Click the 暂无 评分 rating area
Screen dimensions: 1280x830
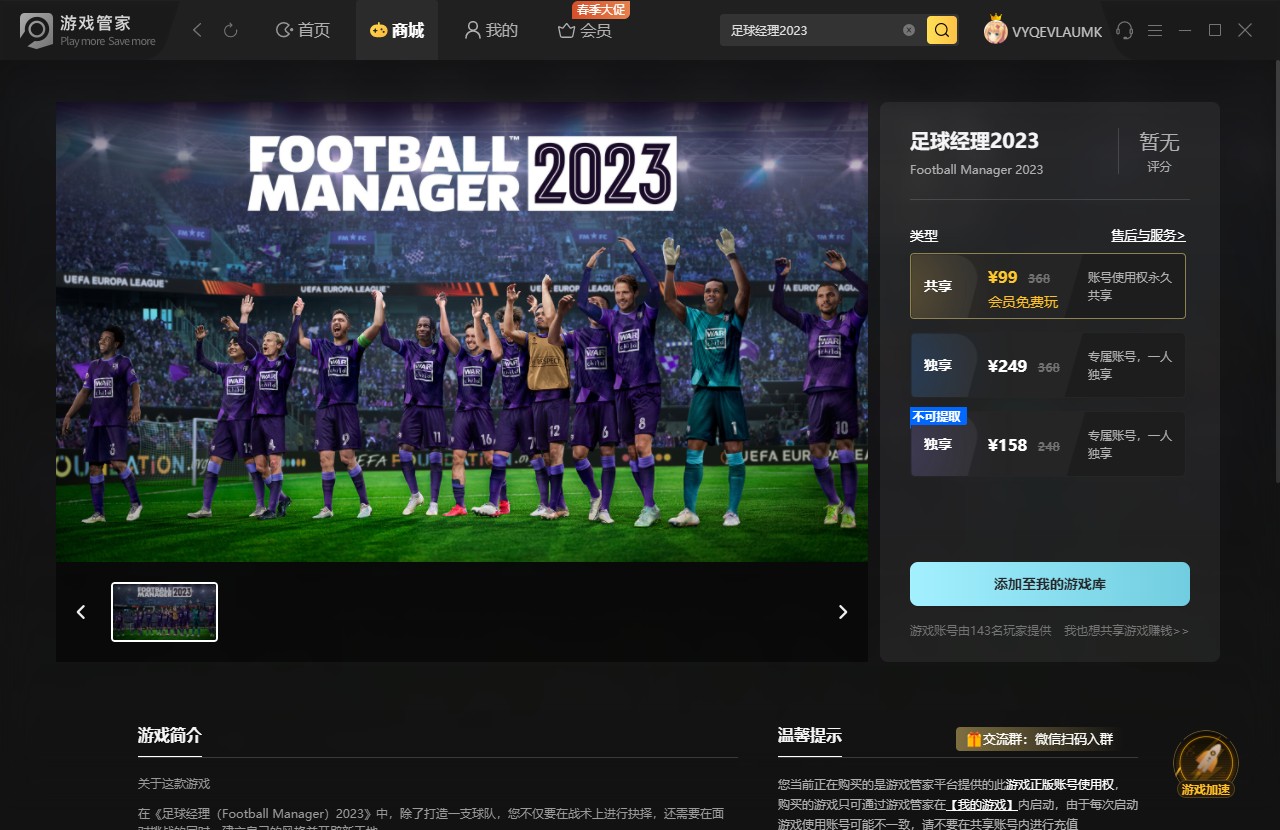click(x=1159, y=152)
